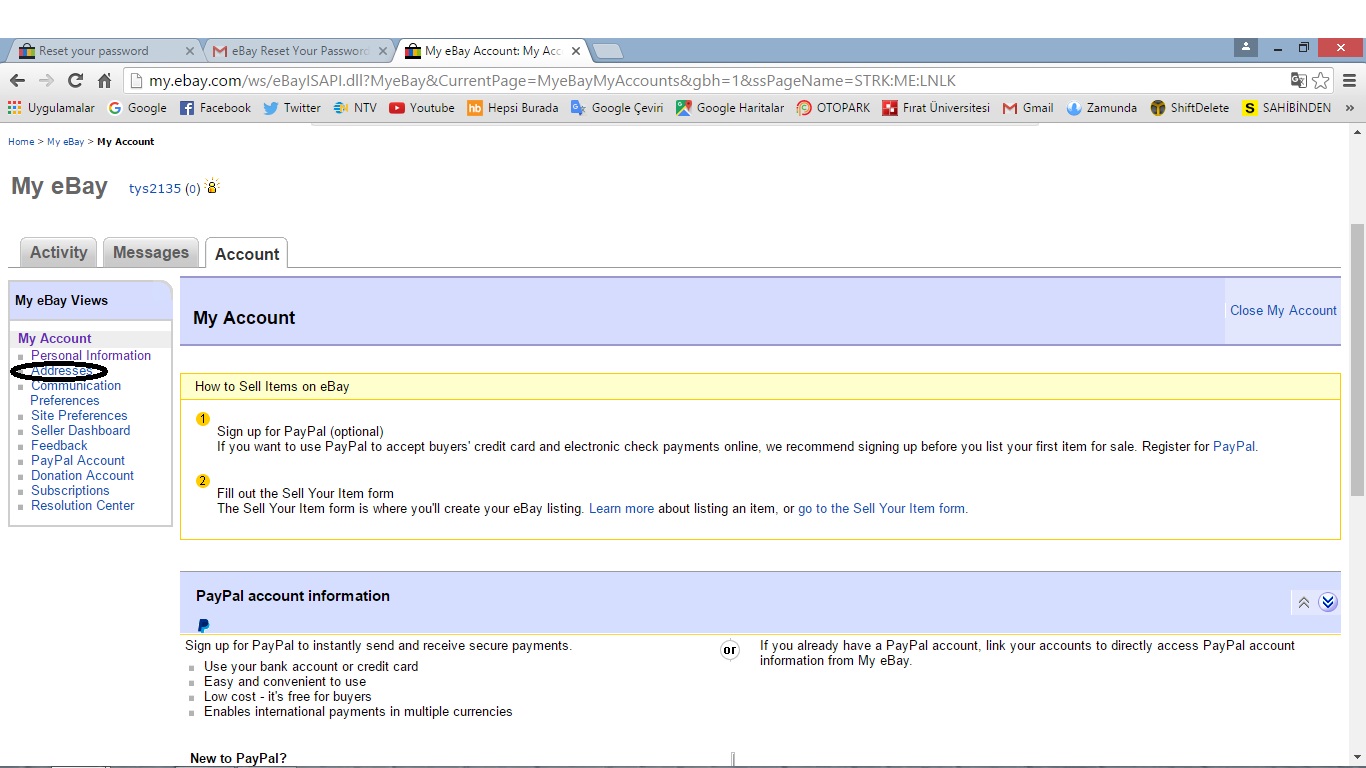This screenshot has height=768, width=1366.
Task: Reload the page with the refresh icon
Action: [x=75, y=81]
